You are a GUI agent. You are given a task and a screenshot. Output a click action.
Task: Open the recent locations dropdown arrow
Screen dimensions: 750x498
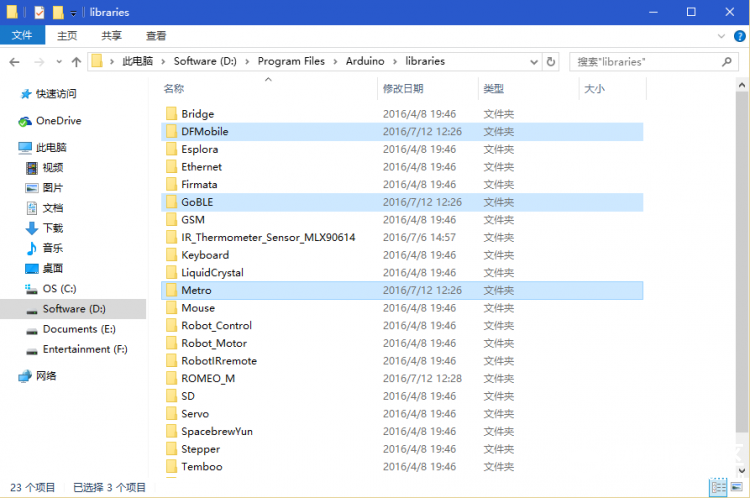tap(59, 62)
